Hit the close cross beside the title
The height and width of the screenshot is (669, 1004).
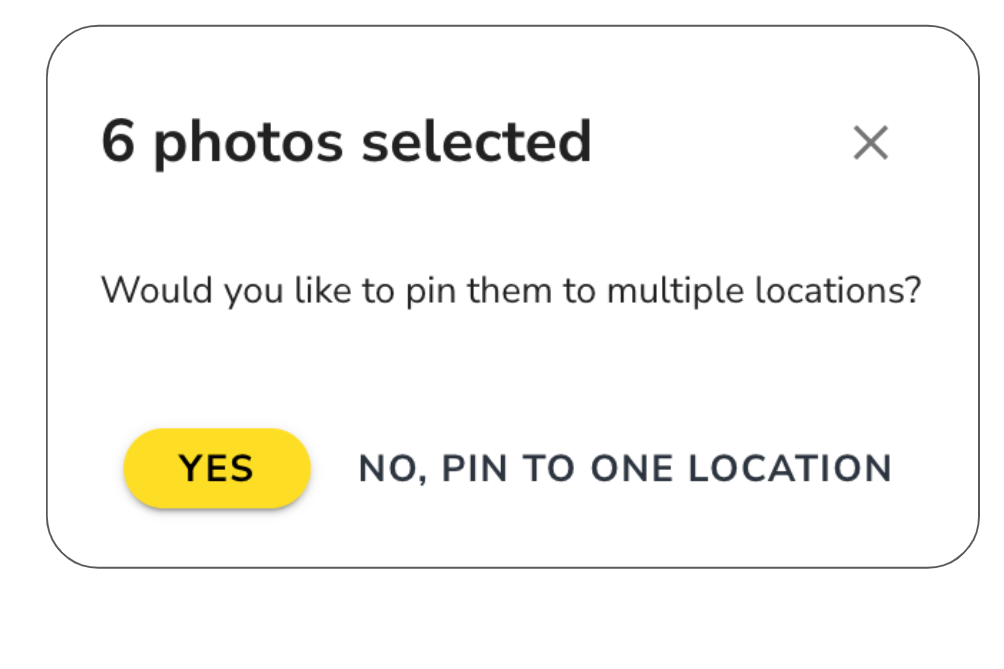coord(870,144)
